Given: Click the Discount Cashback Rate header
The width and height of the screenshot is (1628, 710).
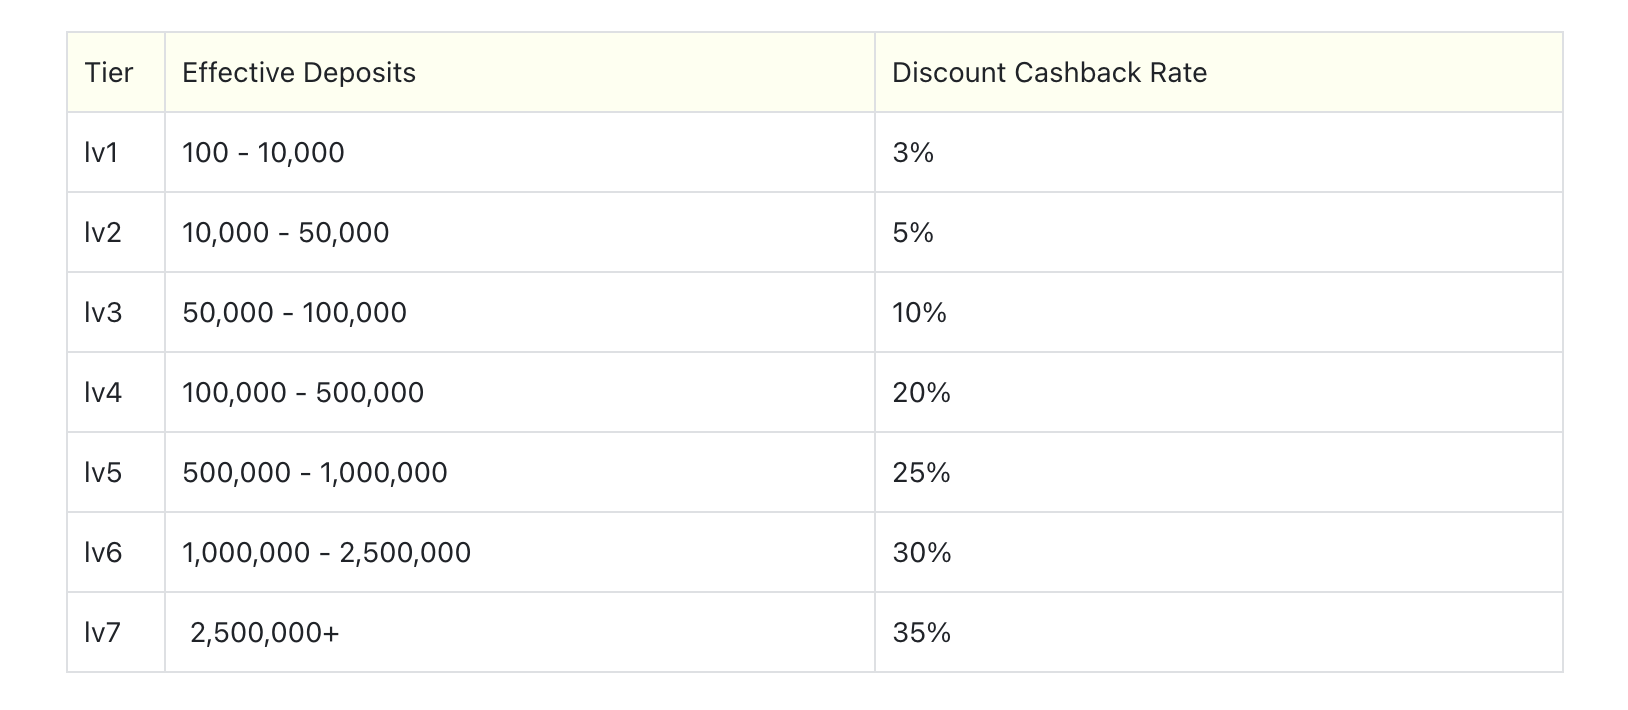Looking at the screenshot, I should (1218, 72).
